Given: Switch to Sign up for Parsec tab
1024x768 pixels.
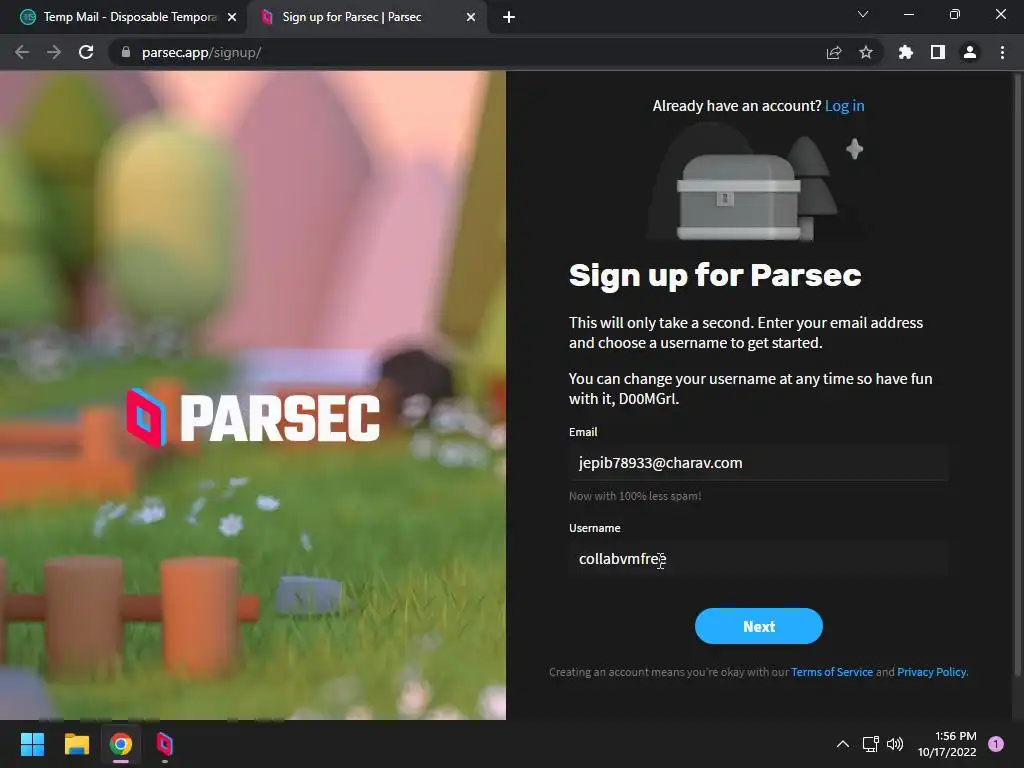Looking at the screenshot, I should (x=366, y=17).
